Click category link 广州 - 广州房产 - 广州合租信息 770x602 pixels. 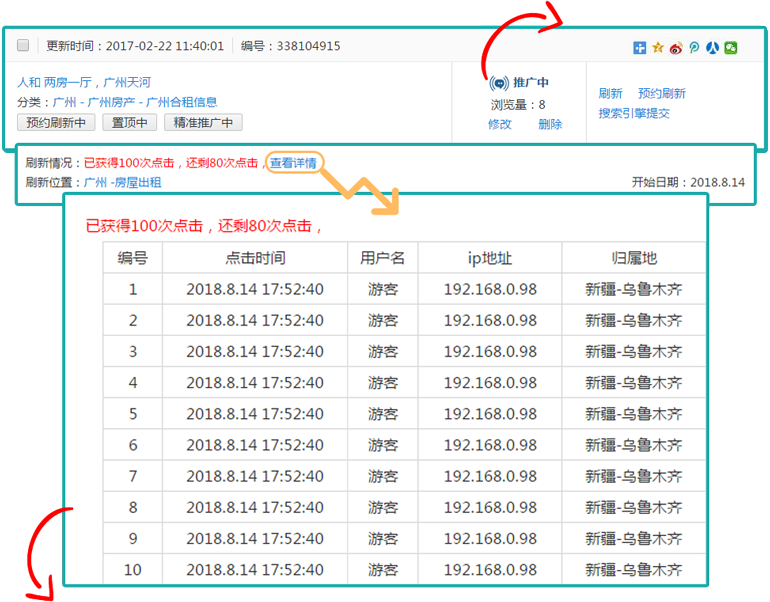(134, 102)
